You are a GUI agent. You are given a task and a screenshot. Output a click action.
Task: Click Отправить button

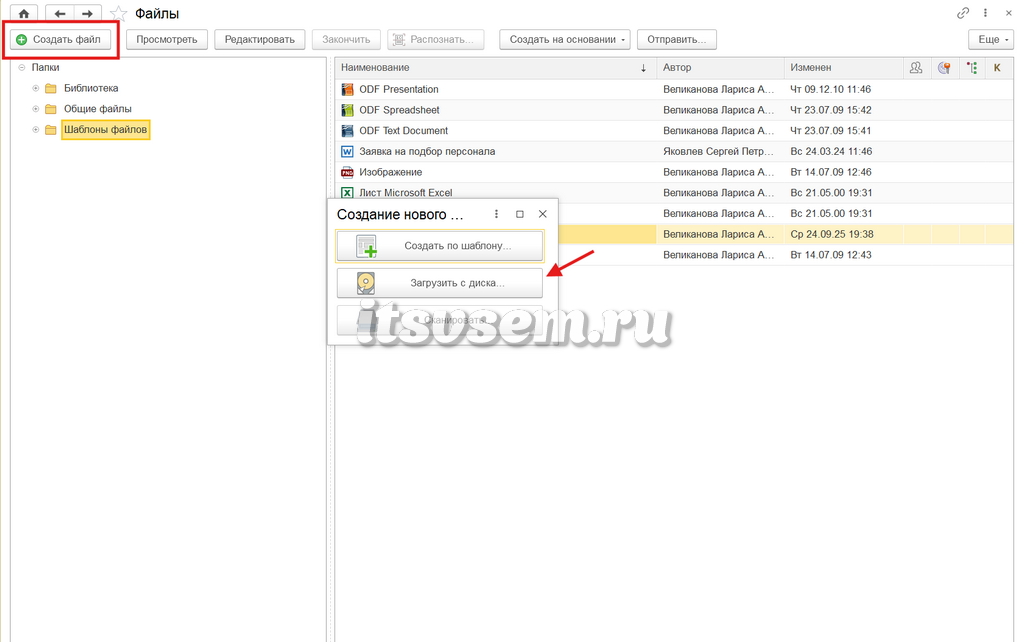pos(677,40)
